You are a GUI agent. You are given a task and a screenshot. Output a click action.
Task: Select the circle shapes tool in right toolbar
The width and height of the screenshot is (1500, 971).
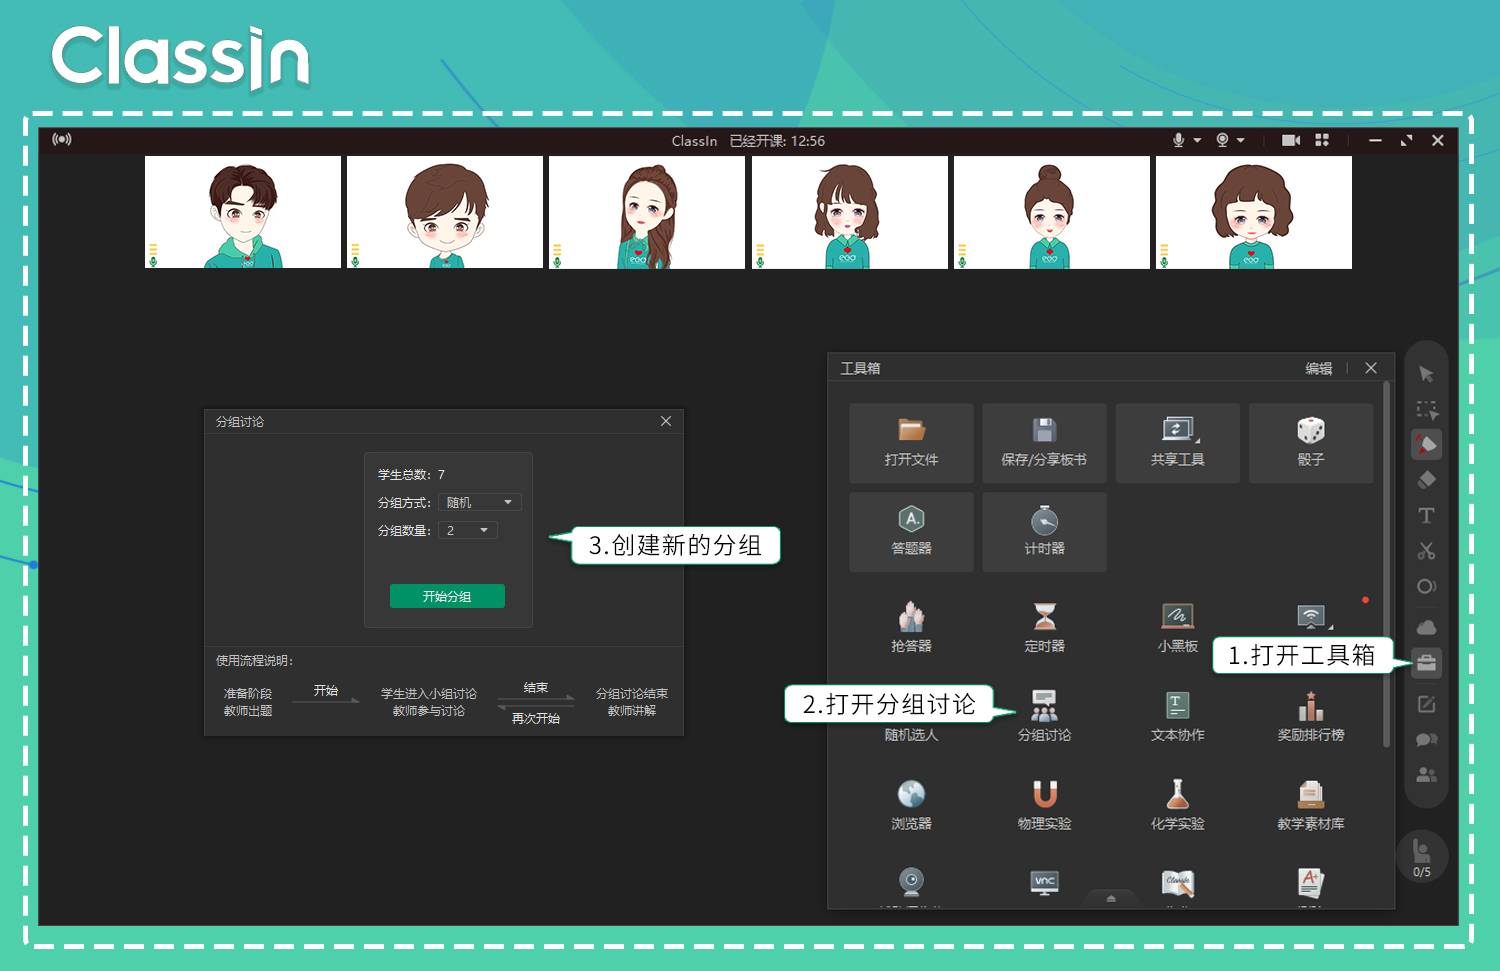[1426, 586]
